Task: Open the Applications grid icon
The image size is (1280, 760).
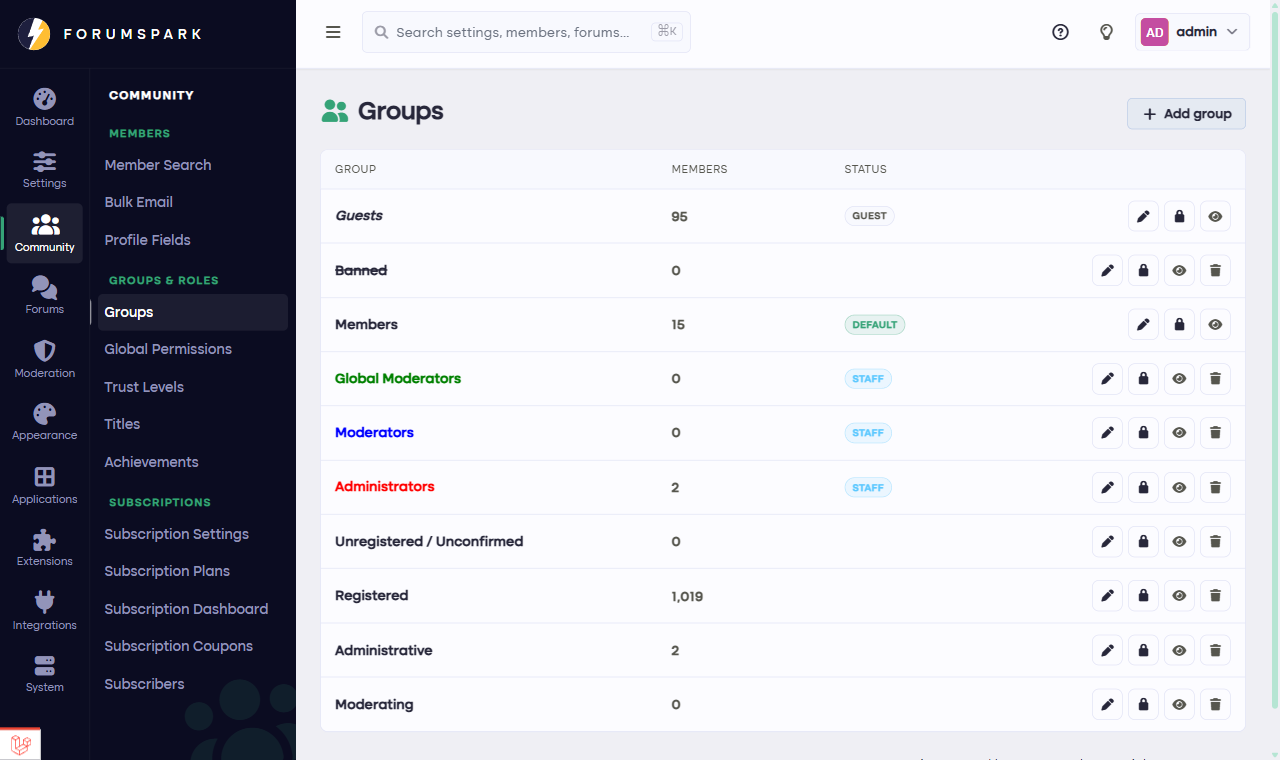Action: pyautogui.click(x=45, y=477)
